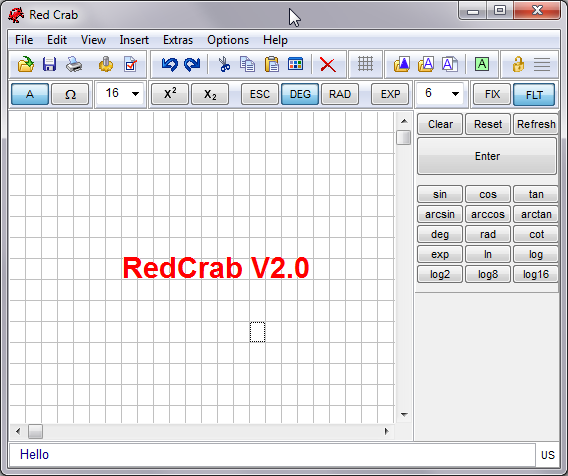Click the text box folder icon with A
Screen dimensions: 568x476
click(426, 64)
